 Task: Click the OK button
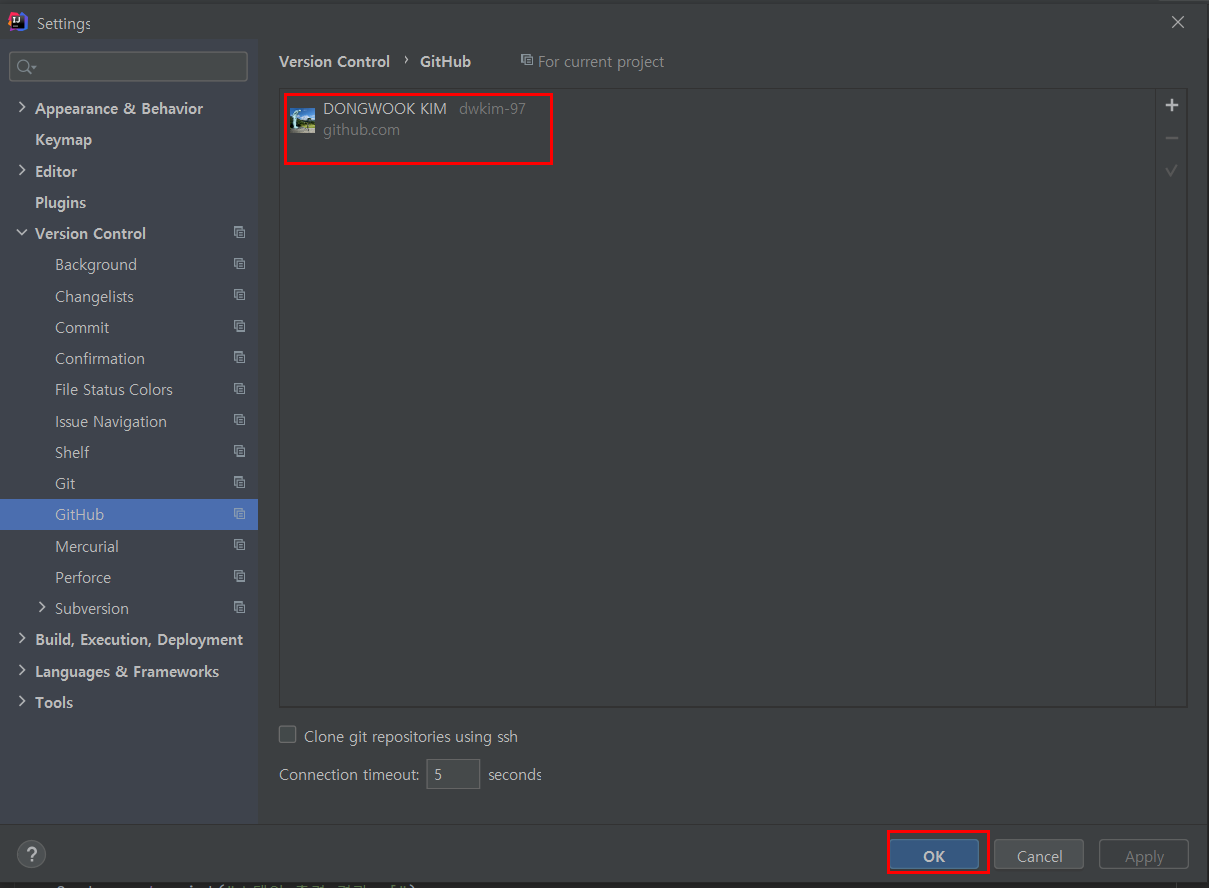tap(934, 855)
